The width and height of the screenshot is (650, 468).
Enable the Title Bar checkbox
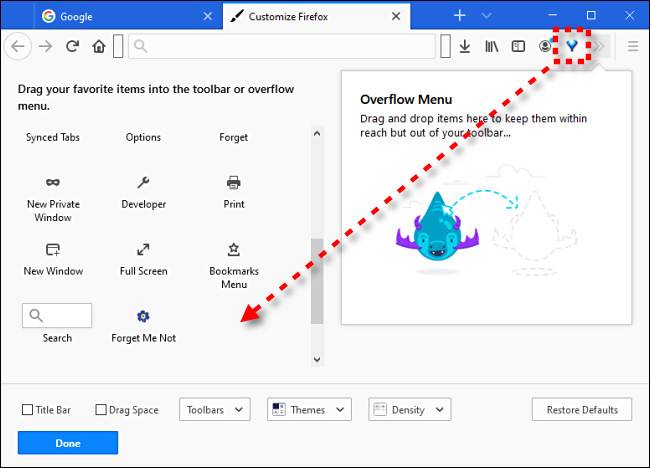tap(28, 410)
